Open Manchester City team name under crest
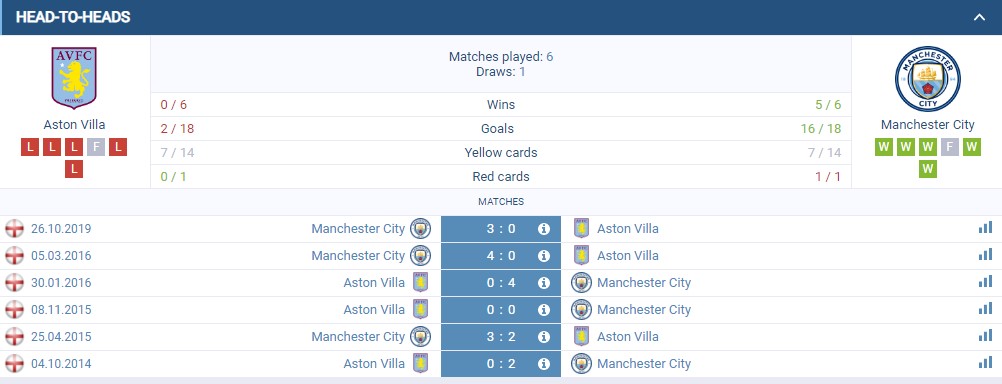Viewport: 1002px width, 384px height. [x=927, y=125]
